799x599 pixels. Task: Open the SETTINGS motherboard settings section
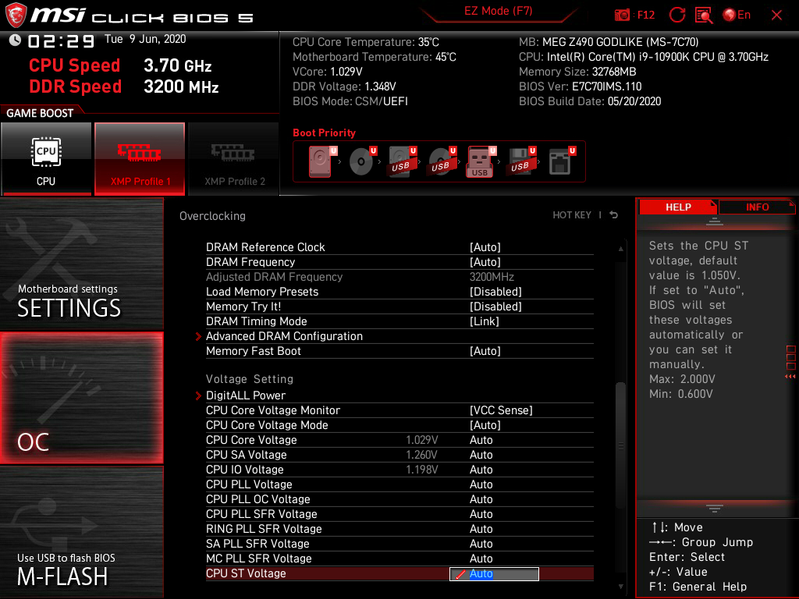tap(82, 264)
